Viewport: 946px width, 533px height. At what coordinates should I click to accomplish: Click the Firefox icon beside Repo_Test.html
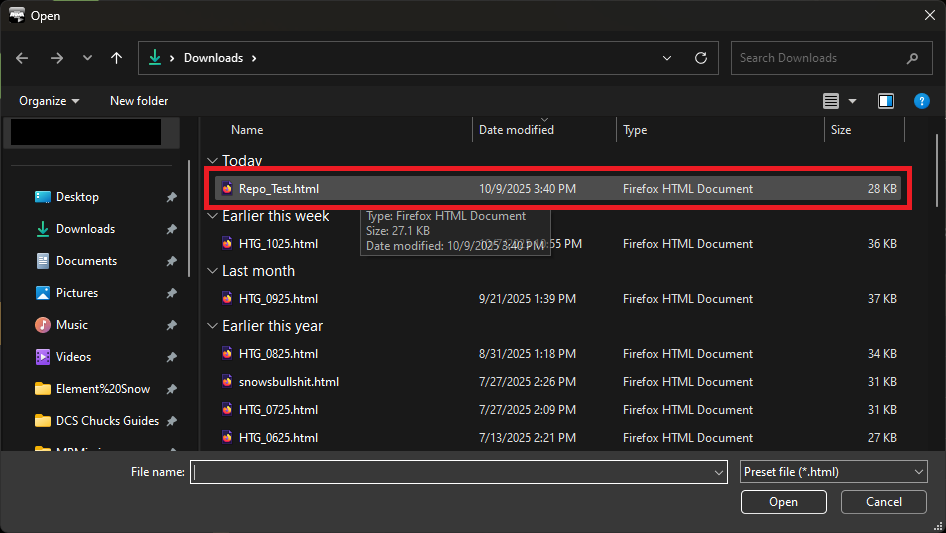pos(227,188)
